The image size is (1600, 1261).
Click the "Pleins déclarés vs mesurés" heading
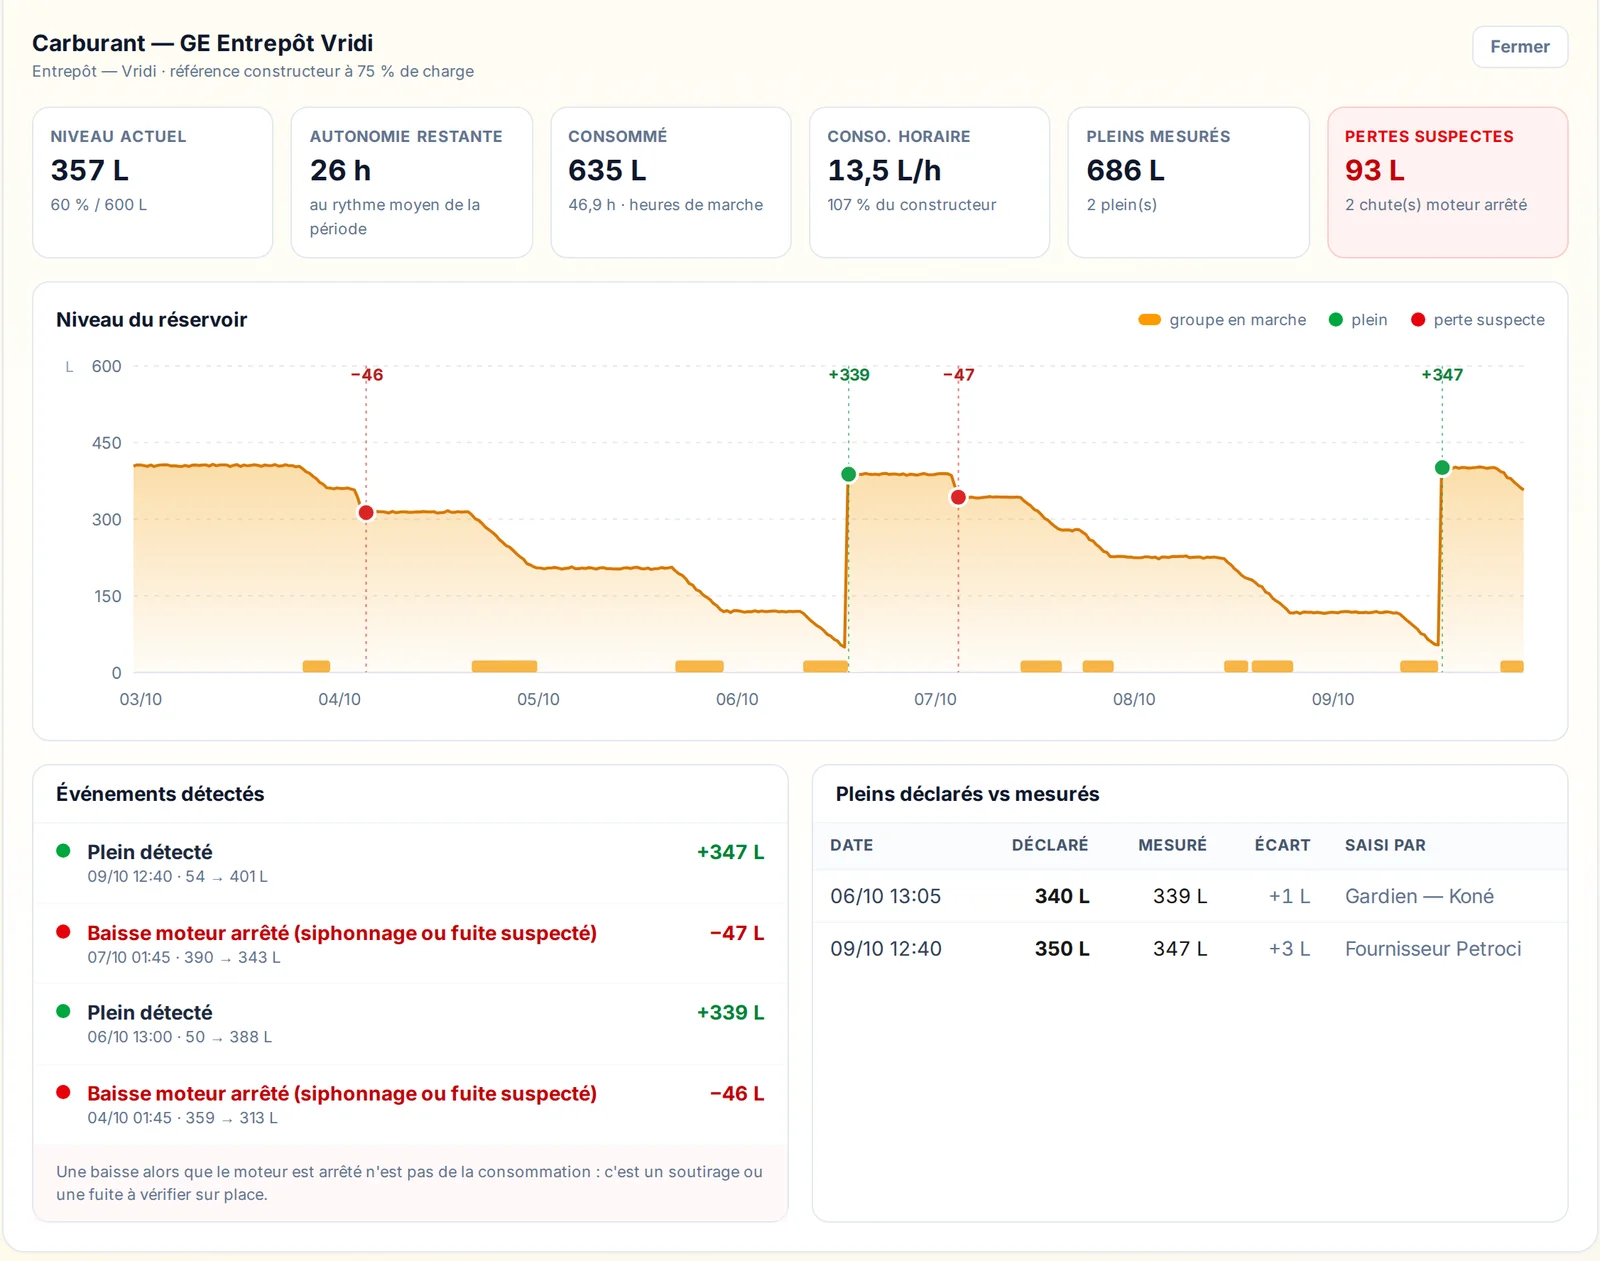[x=967, y=794]
